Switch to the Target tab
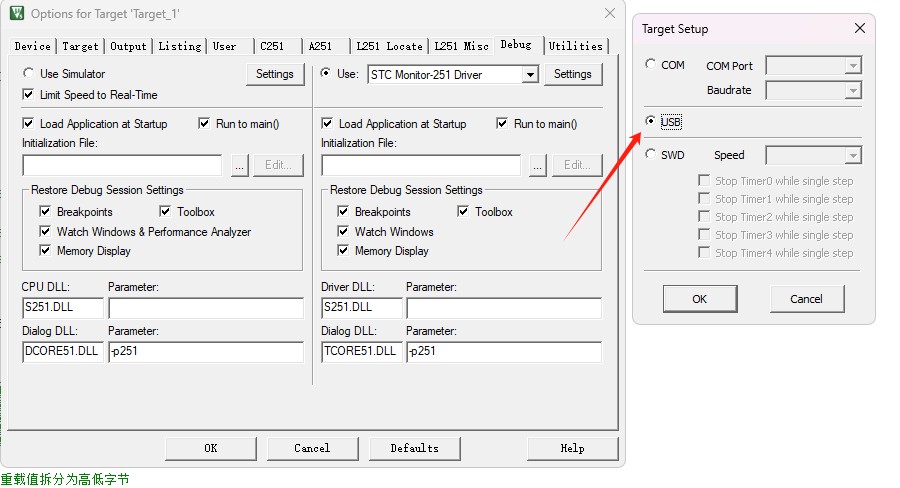900x488 pixels. pyautogui.click(x=80, y=47)
